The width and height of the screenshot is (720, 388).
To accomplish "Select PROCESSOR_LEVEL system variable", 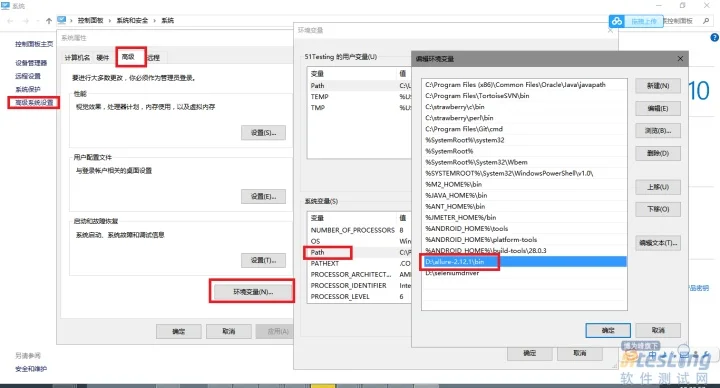I will [360, 296].
